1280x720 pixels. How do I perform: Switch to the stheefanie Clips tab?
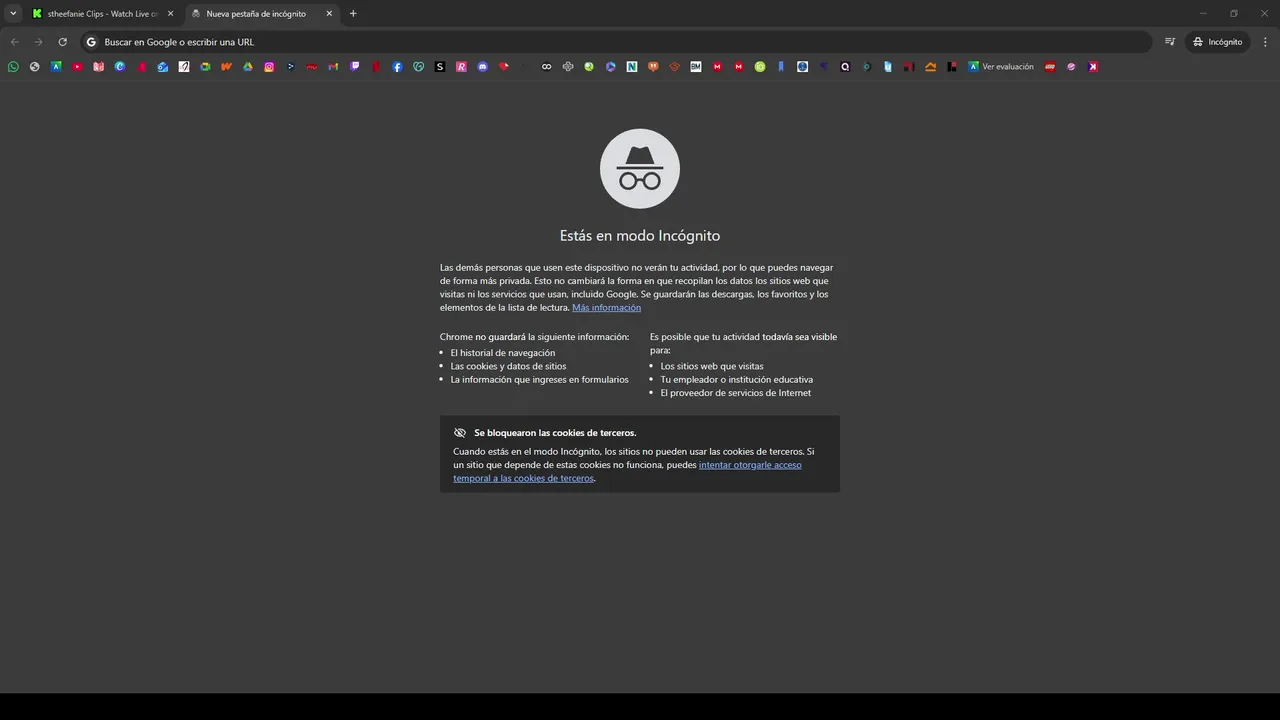click(x=103, y=14)
